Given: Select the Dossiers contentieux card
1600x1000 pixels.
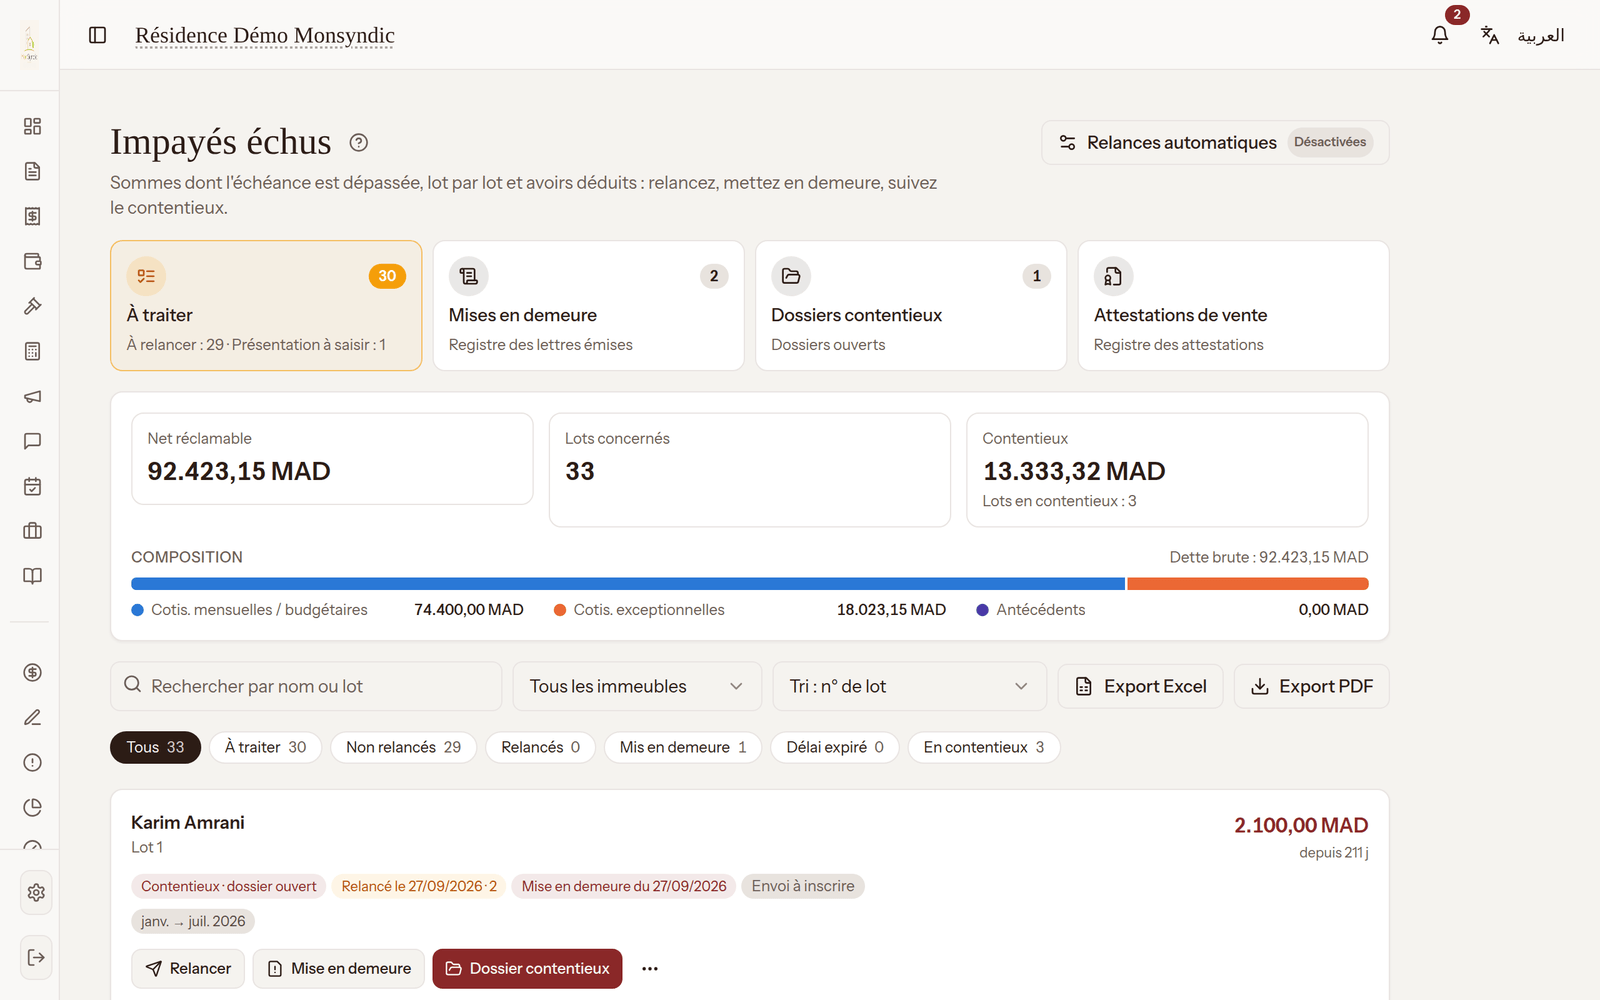Looking at the screenshot, I should pos(911,306).
